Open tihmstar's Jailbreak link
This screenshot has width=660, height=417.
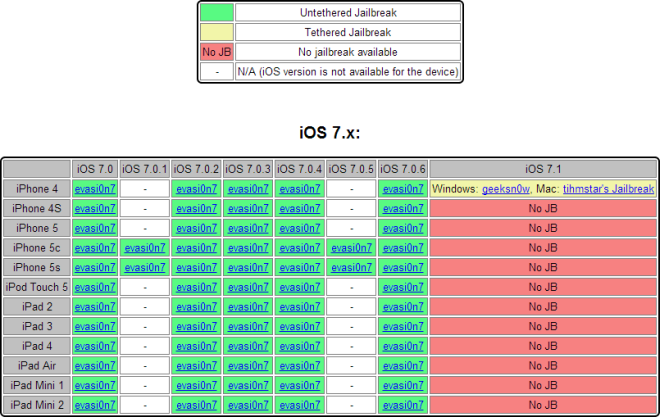pos(608,189)
